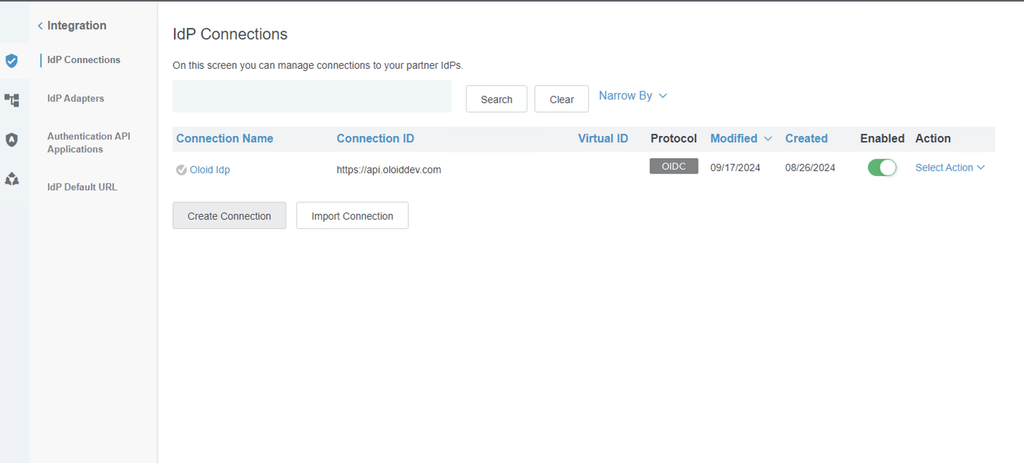
Task: Click the Action column header
Action: (933, 138)
